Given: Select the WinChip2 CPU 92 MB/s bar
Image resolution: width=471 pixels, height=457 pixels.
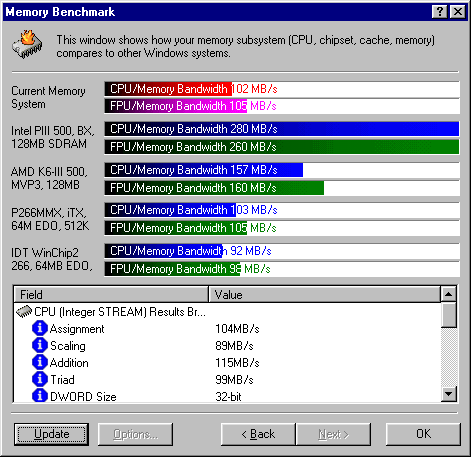Looking at the screenshot, I should 282,251.
